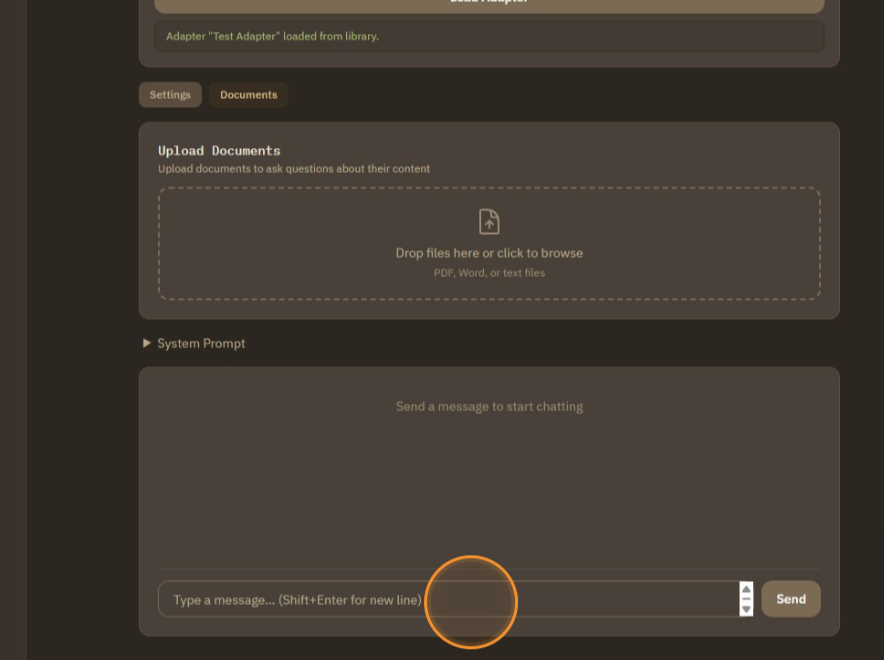Image resolution: width=884 pixels, height=660 pixels.
Task: Collapse or expand the System Prompt section
Action: click(x=148, y=343)
